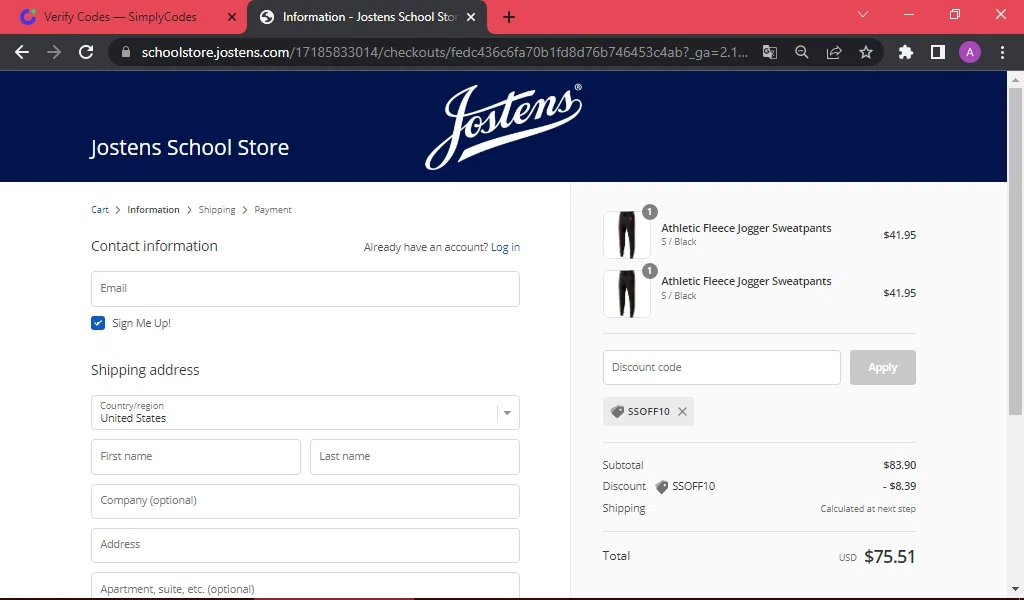Click 'Calculated at next step' text
The height and width of the screenshot is (600, 1024).
868,509
